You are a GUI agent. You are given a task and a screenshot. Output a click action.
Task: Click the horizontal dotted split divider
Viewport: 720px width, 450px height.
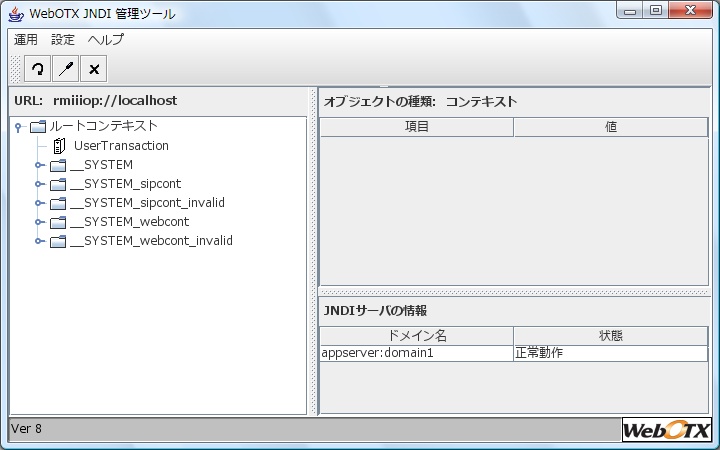coord(514,292)
